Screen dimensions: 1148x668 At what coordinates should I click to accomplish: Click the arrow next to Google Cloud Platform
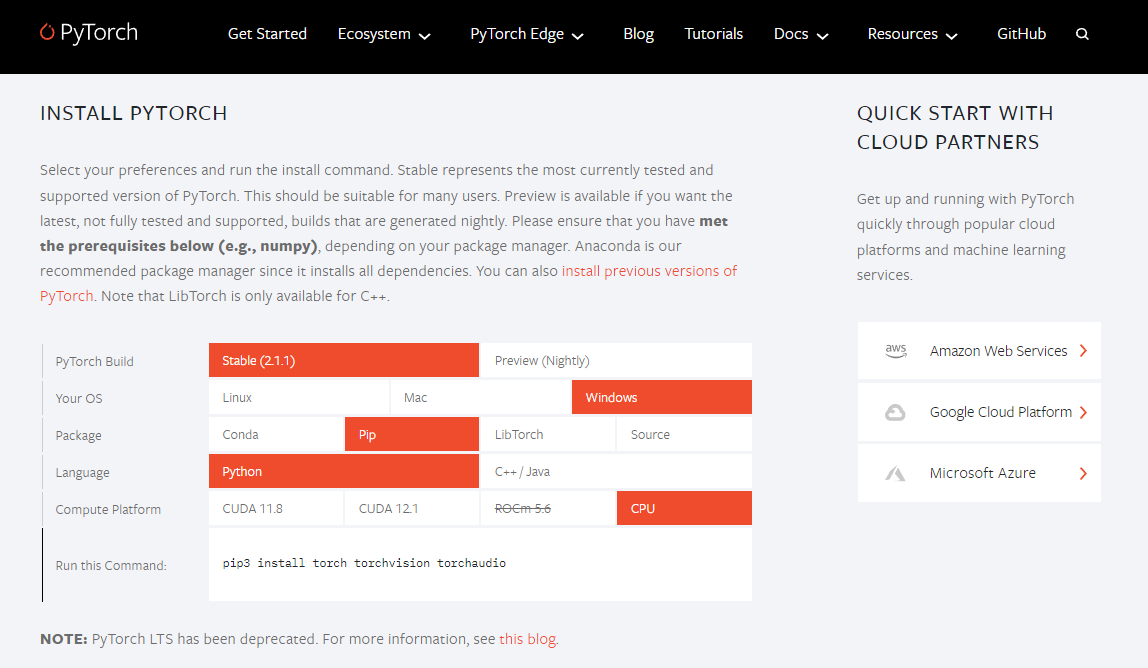(1084, 412)
